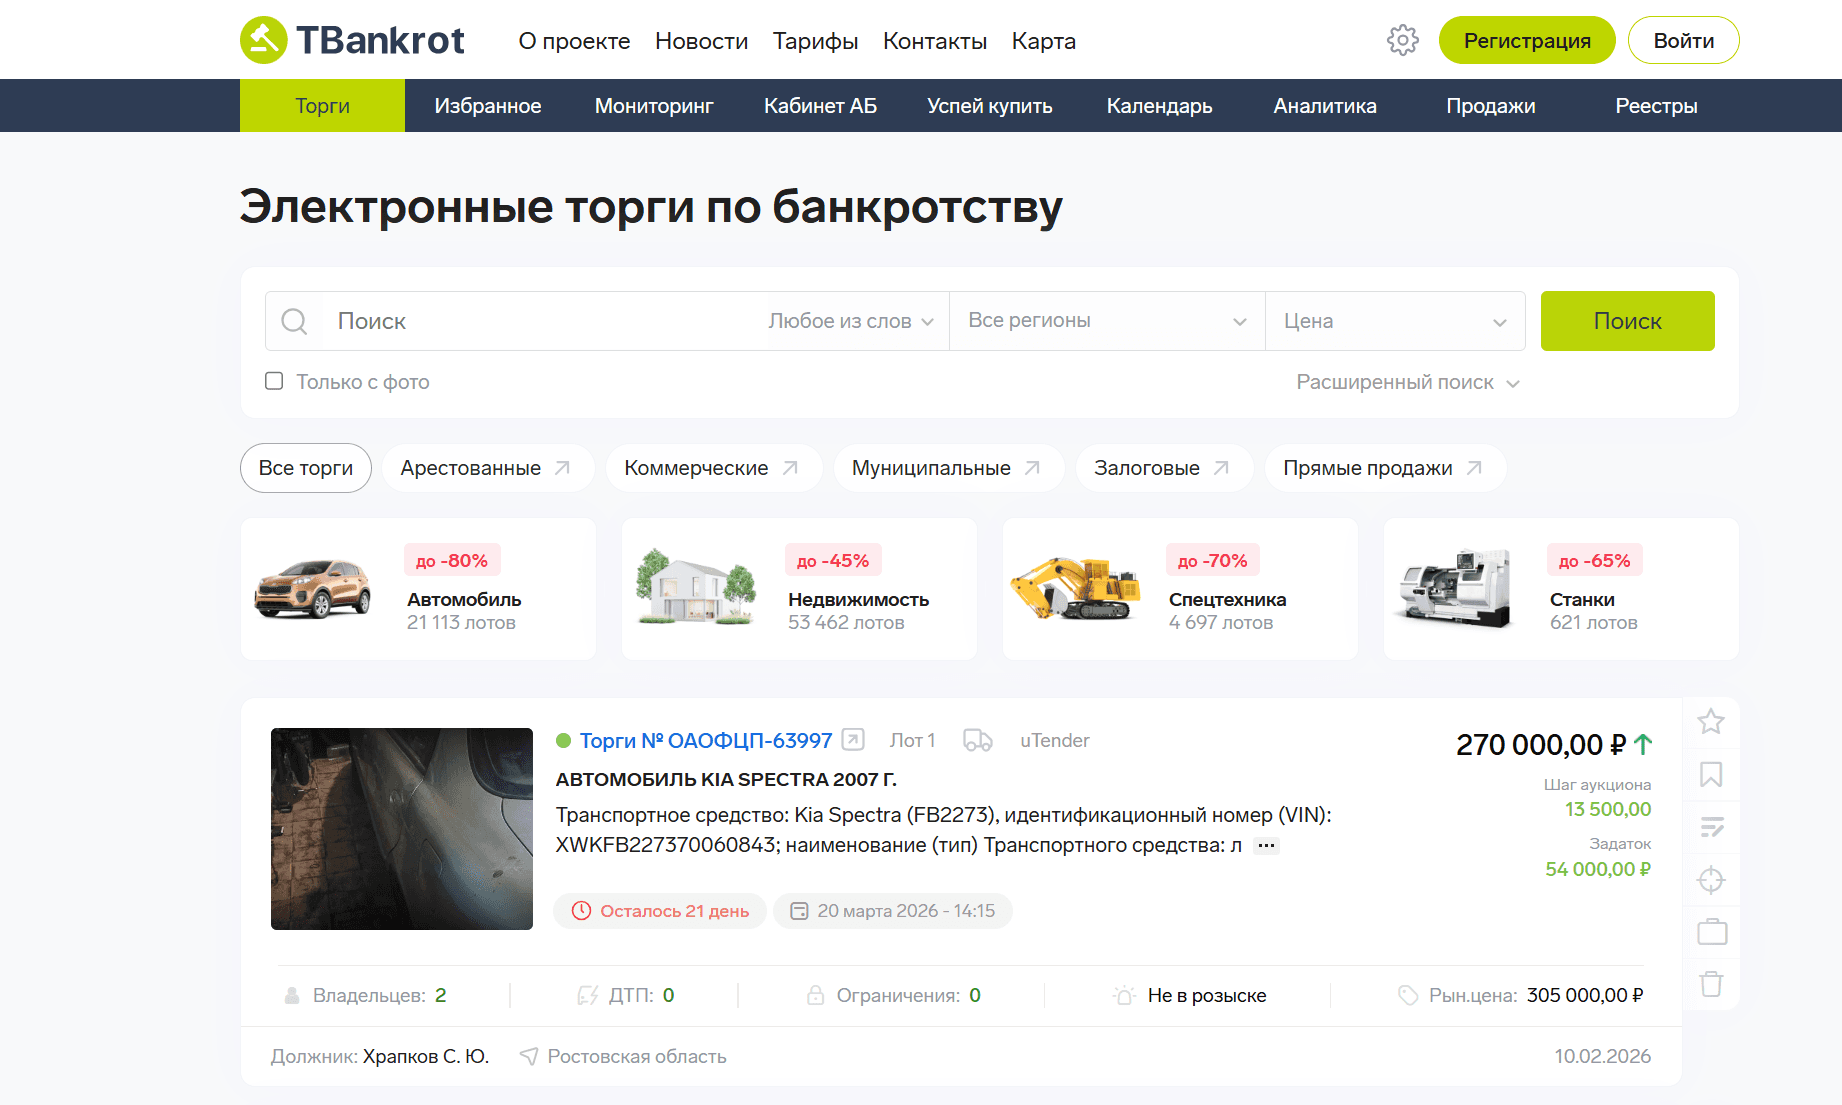The height and width of the screenshot is (1105, 1842).
Task: Open the Торги tab
Action: (322, 106)
